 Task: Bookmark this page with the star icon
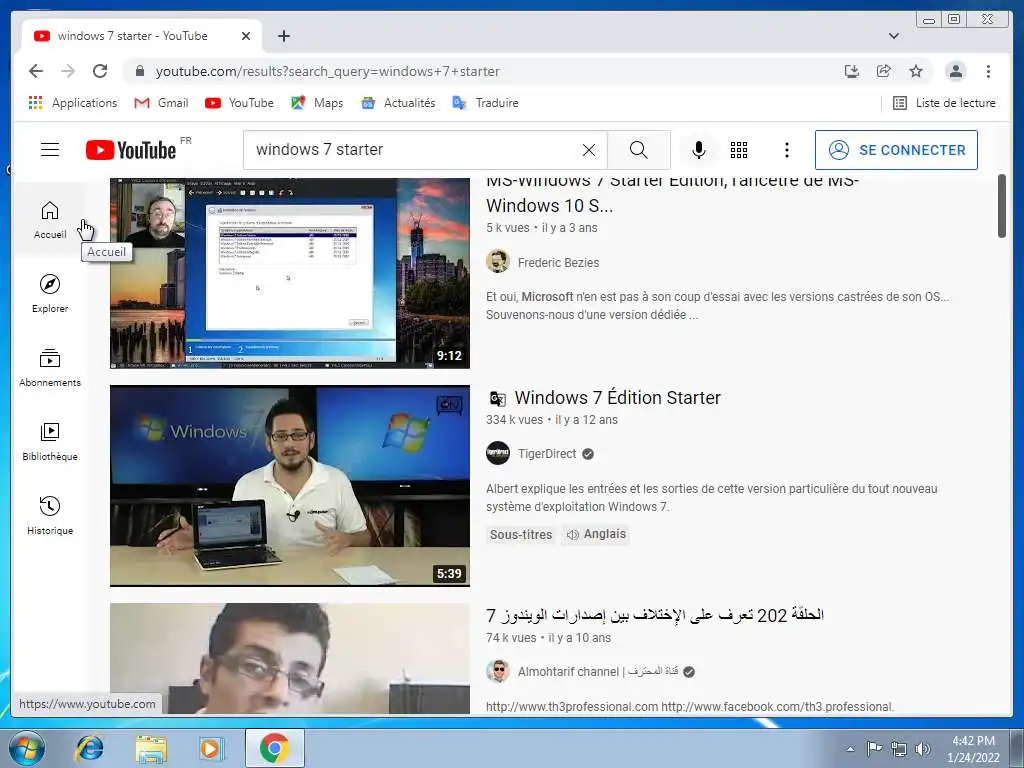click(916, 71)
